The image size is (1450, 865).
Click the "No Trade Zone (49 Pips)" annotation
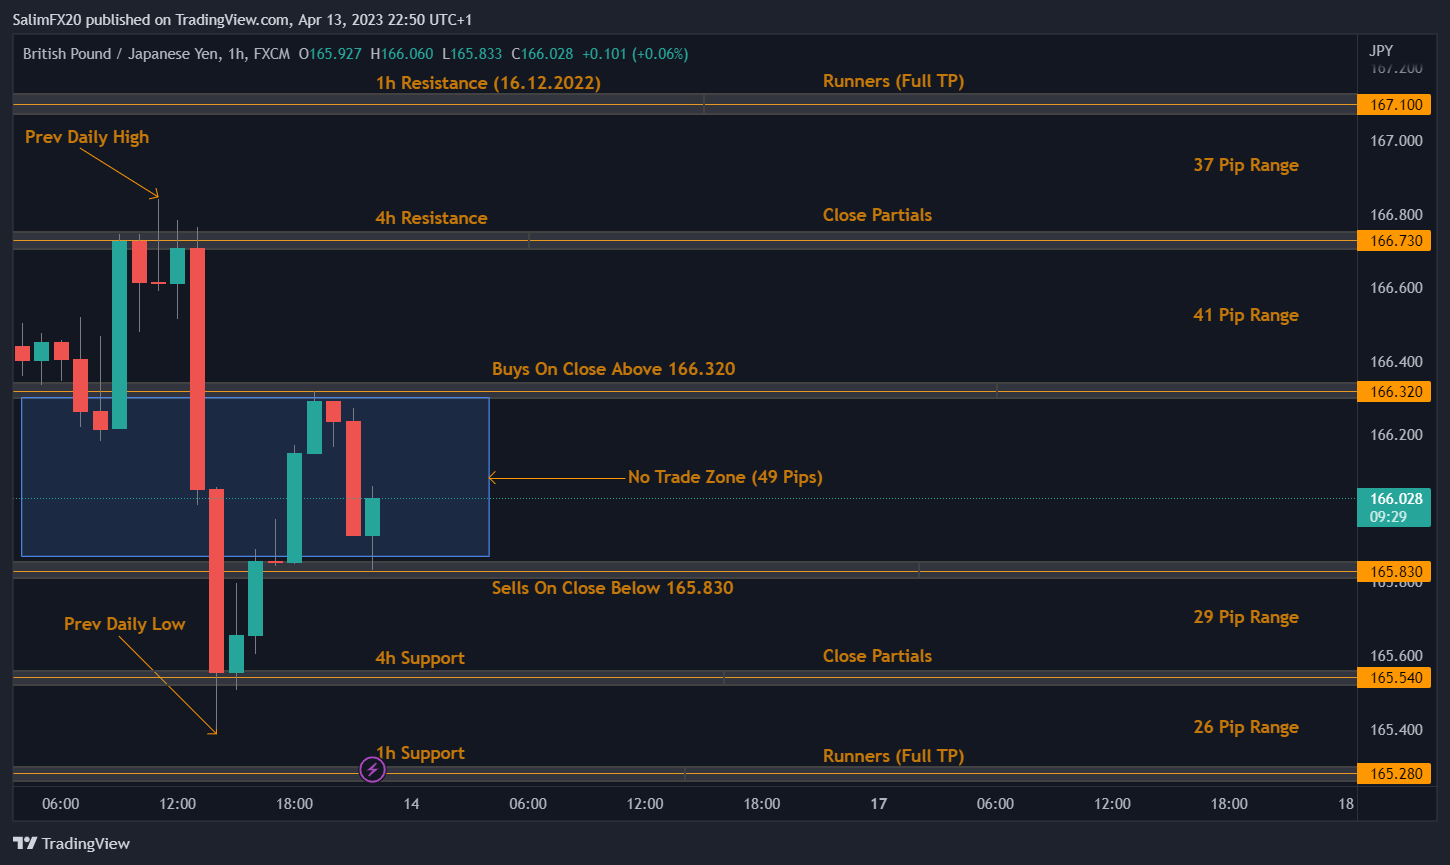pyautogui.click(x=724, y=477)
